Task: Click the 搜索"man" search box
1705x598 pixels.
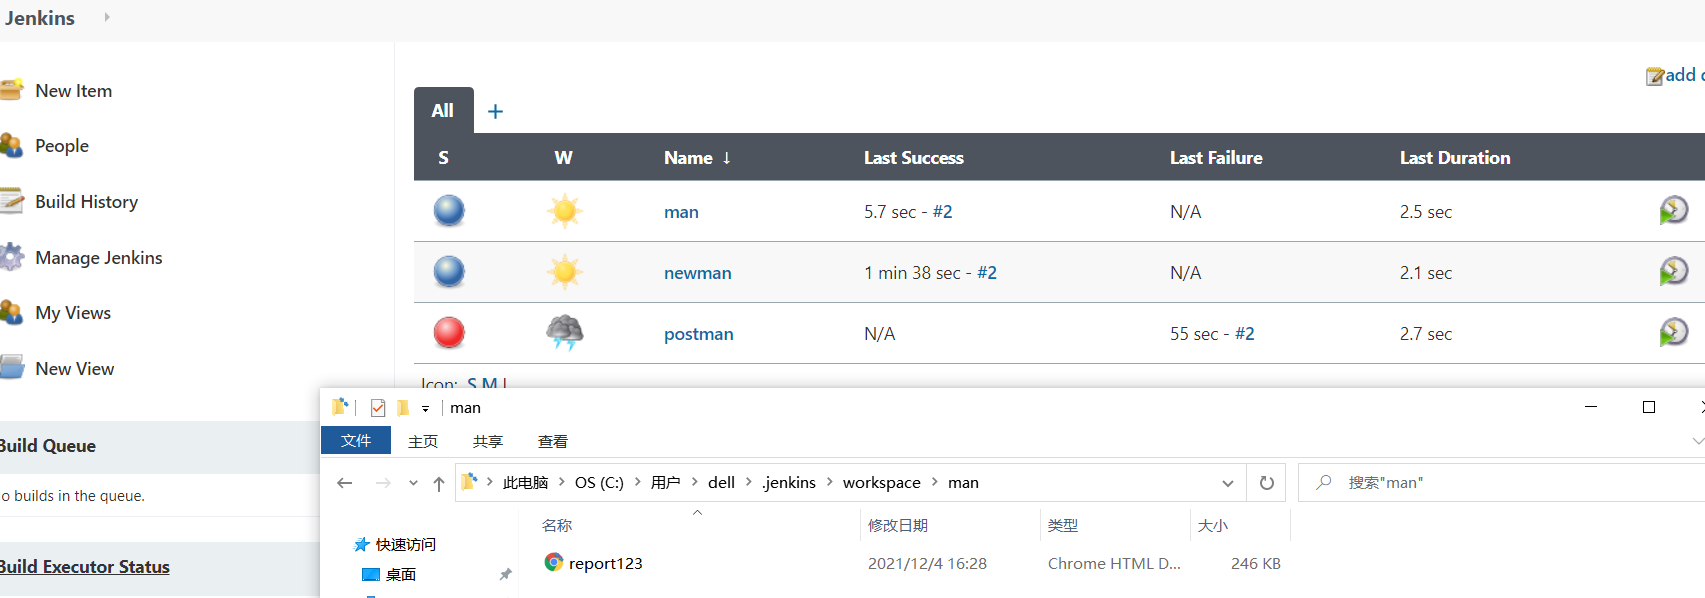Action: 1501,483
